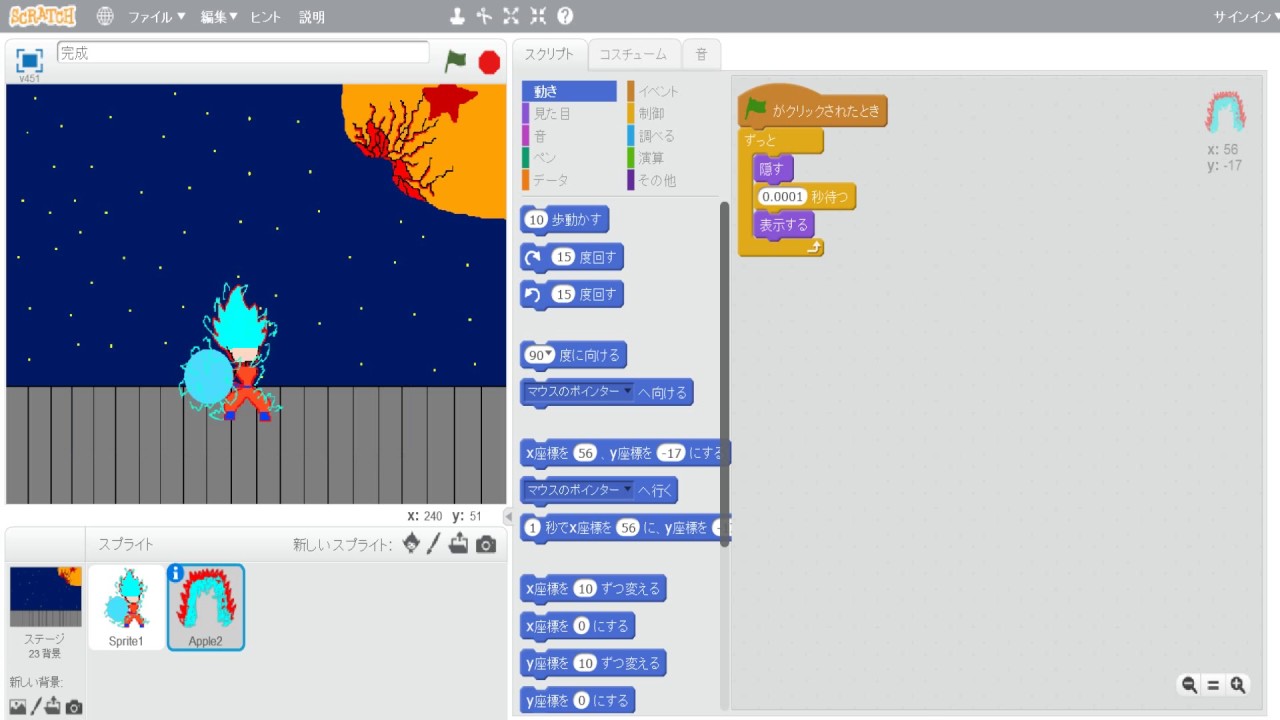Click the x座標を 10 ずつ変える block

593,589
